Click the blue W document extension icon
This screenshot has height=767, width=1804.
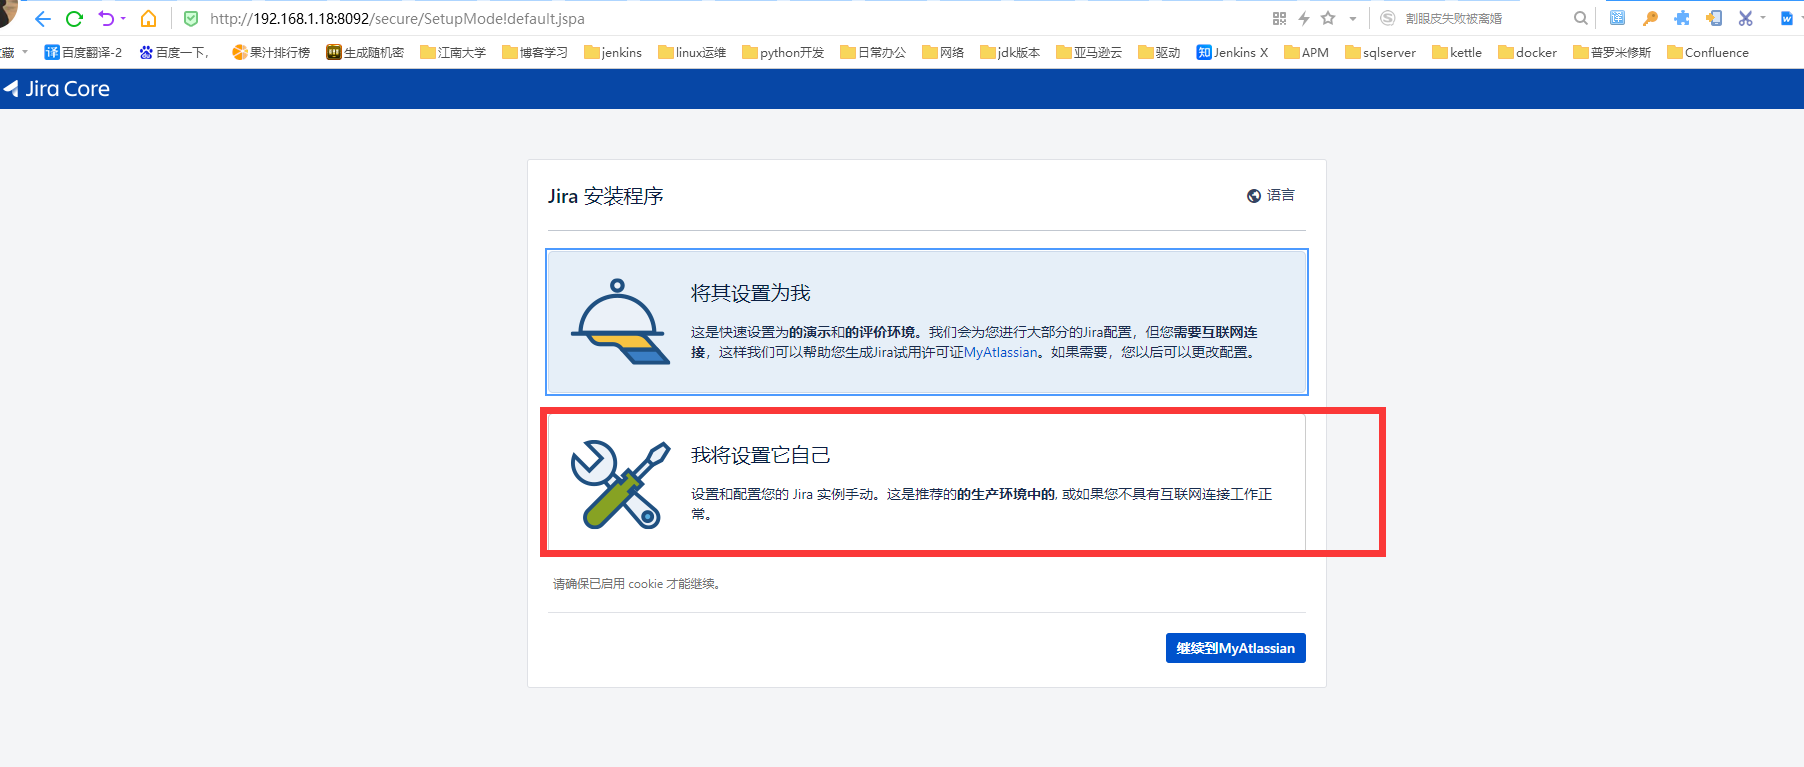tap(1786, 18)
